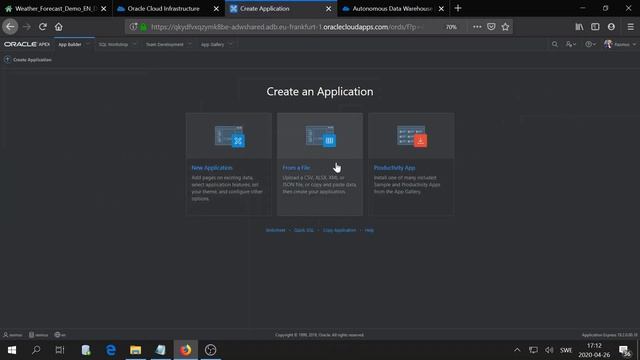Click the Oracle APEX logo
640x360 pixels.
pyautogui.click(x=27, y=44)
